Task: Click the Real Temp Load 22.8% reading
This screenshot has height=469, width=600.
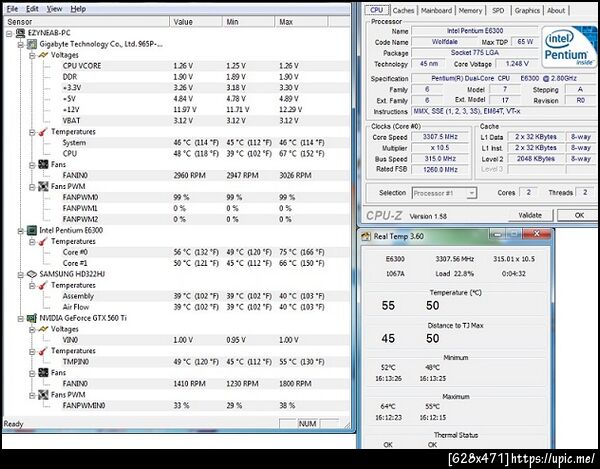Action: pyautogui.click(x=454, y=274)
